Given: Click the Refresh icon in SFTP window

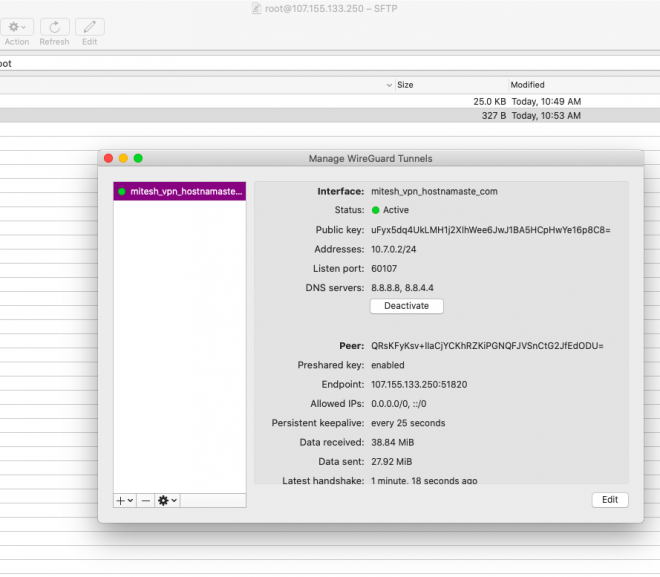Looking at the screenshot, I should pos(55,27).
